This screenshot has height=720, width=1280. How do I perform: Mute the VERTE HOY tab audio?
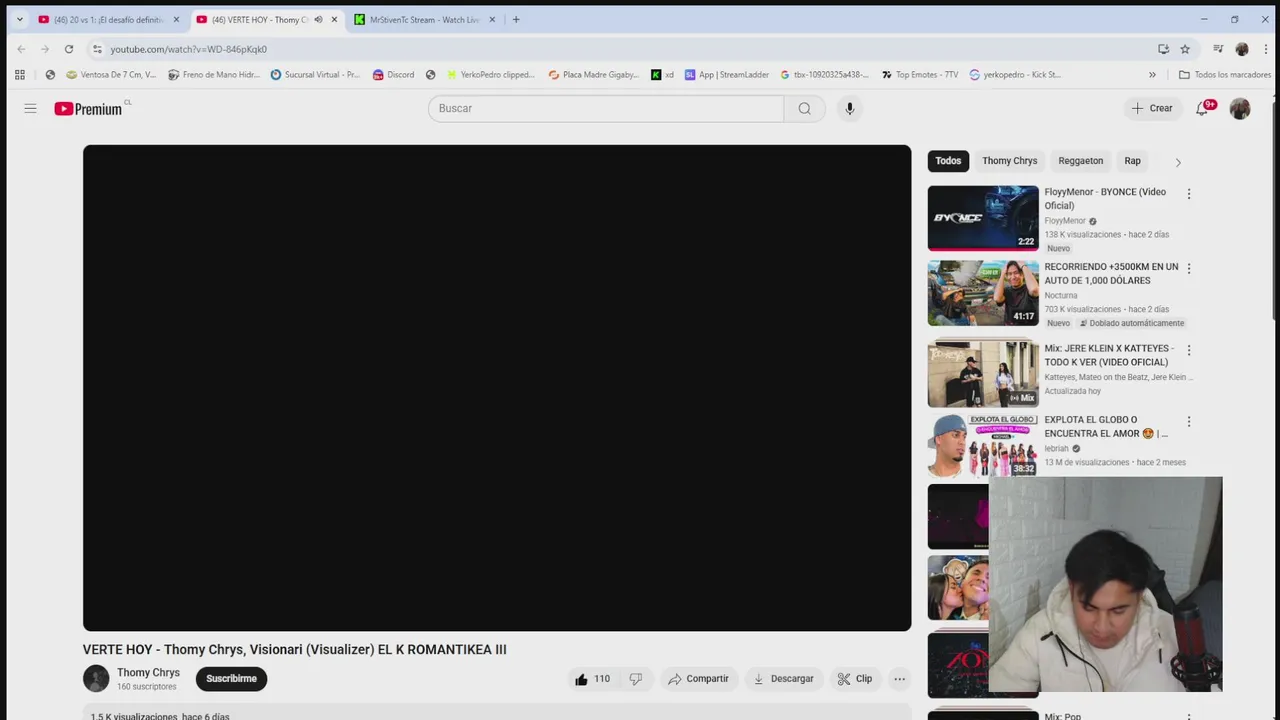click(x=318, y=19)
